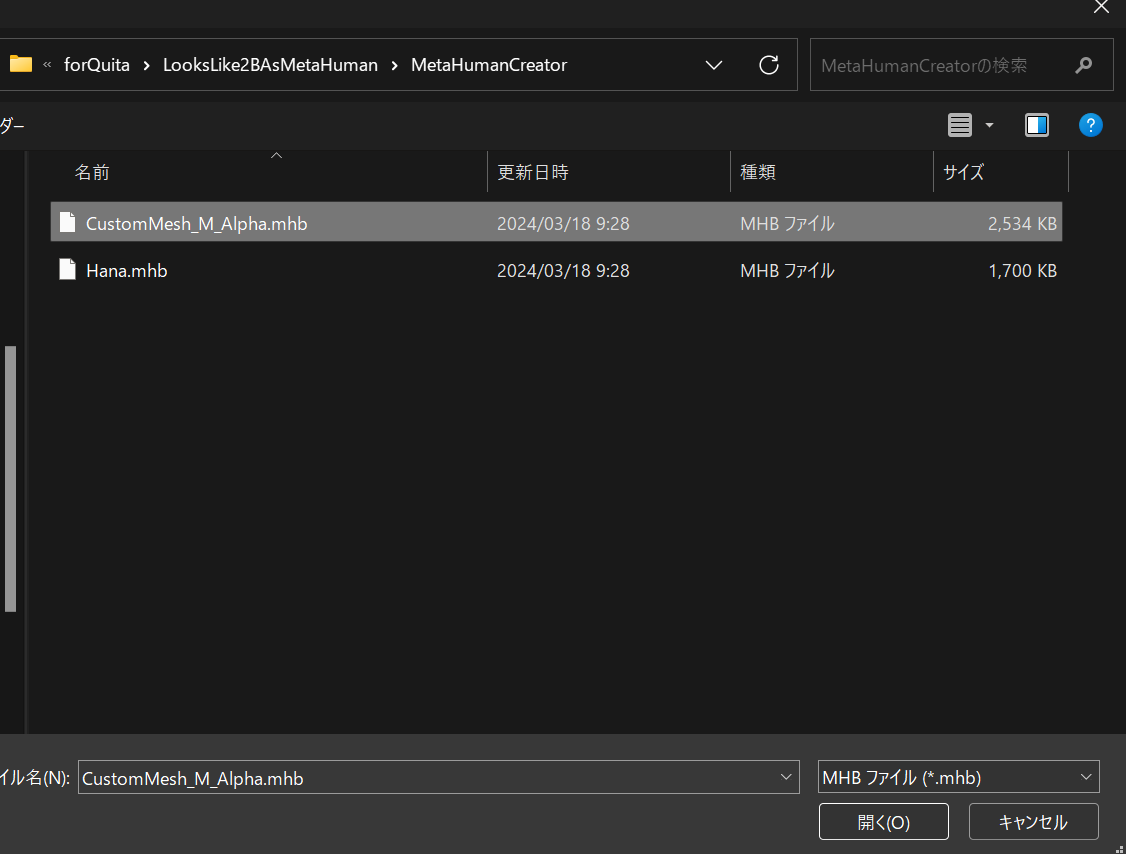Expand the file name combo box
1126x854 pixels.
[786, 777]
